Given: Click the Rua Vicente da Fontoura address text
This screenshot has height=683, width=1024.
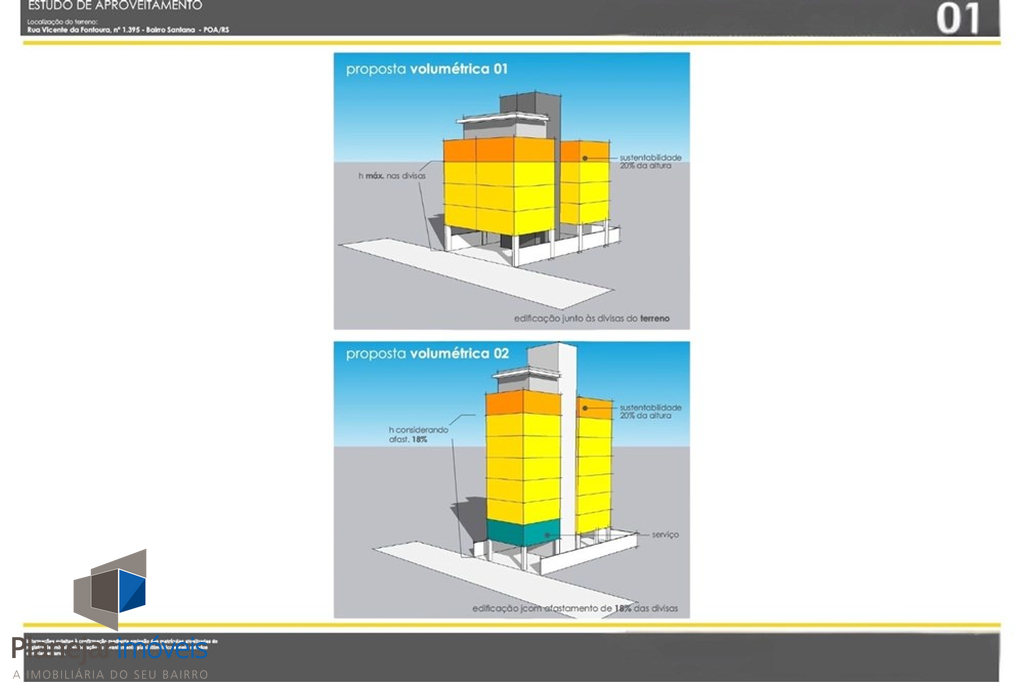Looking at the screenshot, I should 128,30.
